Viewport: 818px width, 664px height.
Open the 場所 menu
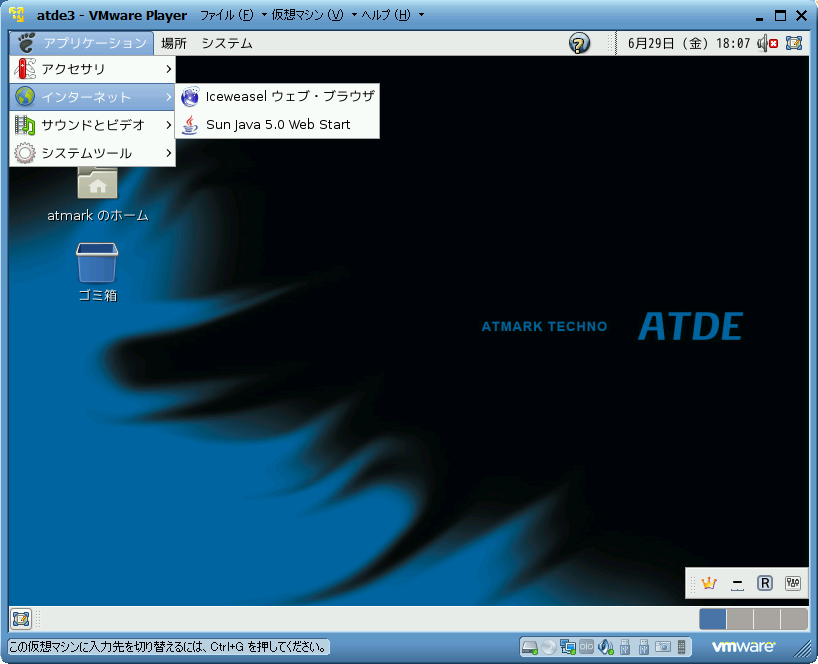click(174, 43)
